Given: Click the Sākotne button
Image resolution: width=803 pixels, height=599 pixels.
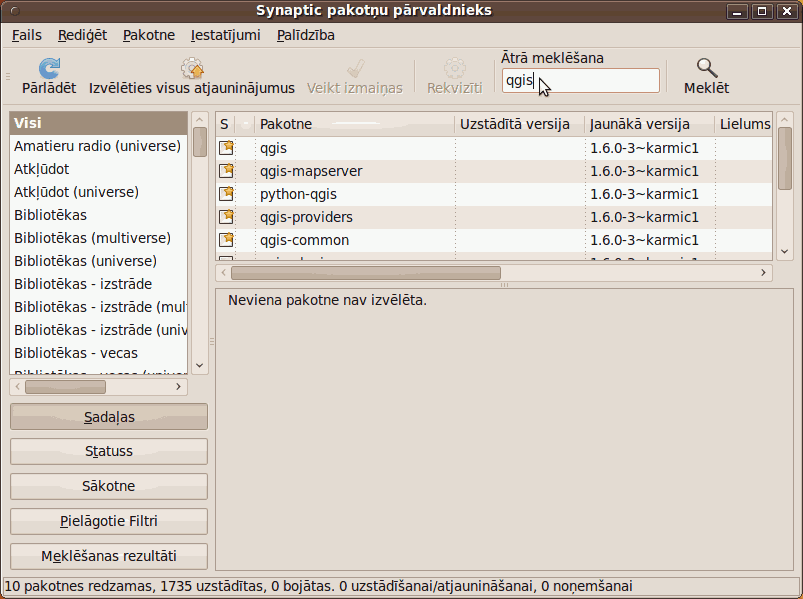Looking at the screenshot, I should tap(109, 486).
